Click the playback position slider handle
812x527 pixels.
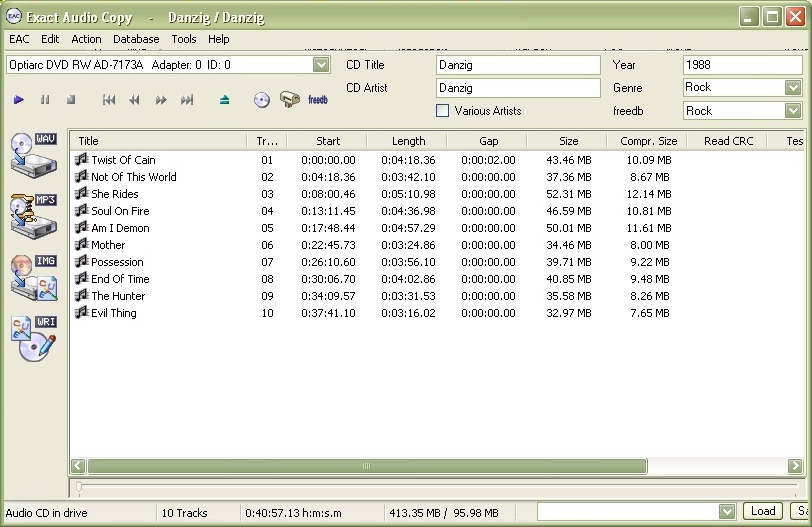[79, 487]
